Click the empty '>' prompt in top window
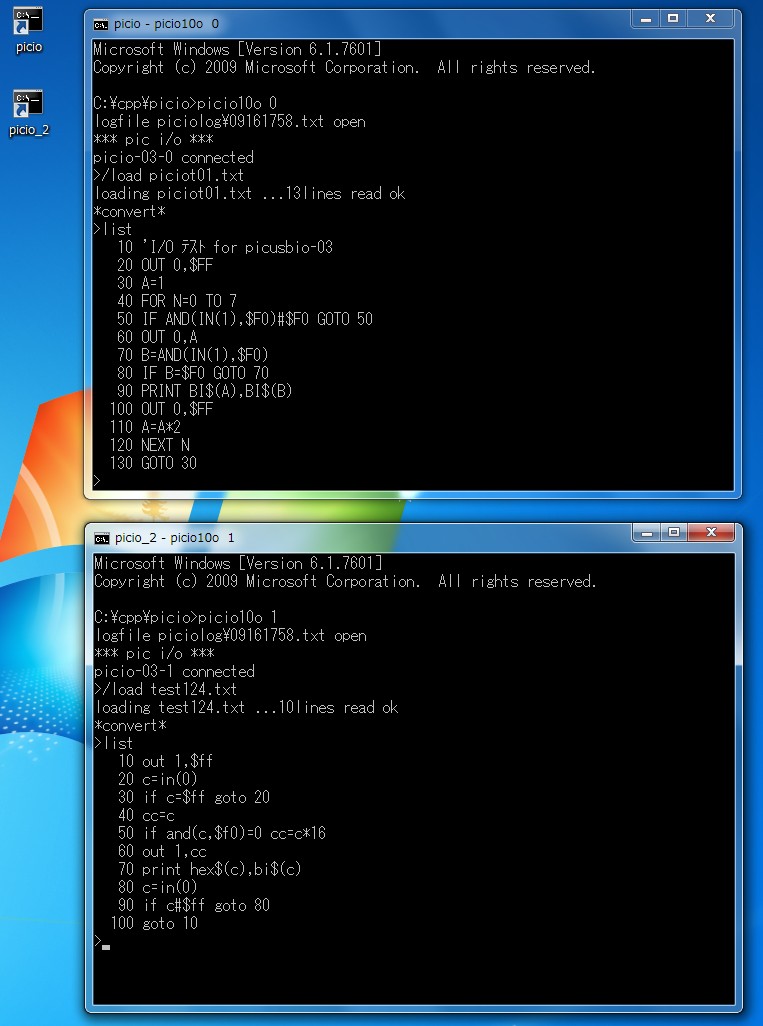763x1026 pixels. click(98, 481)
